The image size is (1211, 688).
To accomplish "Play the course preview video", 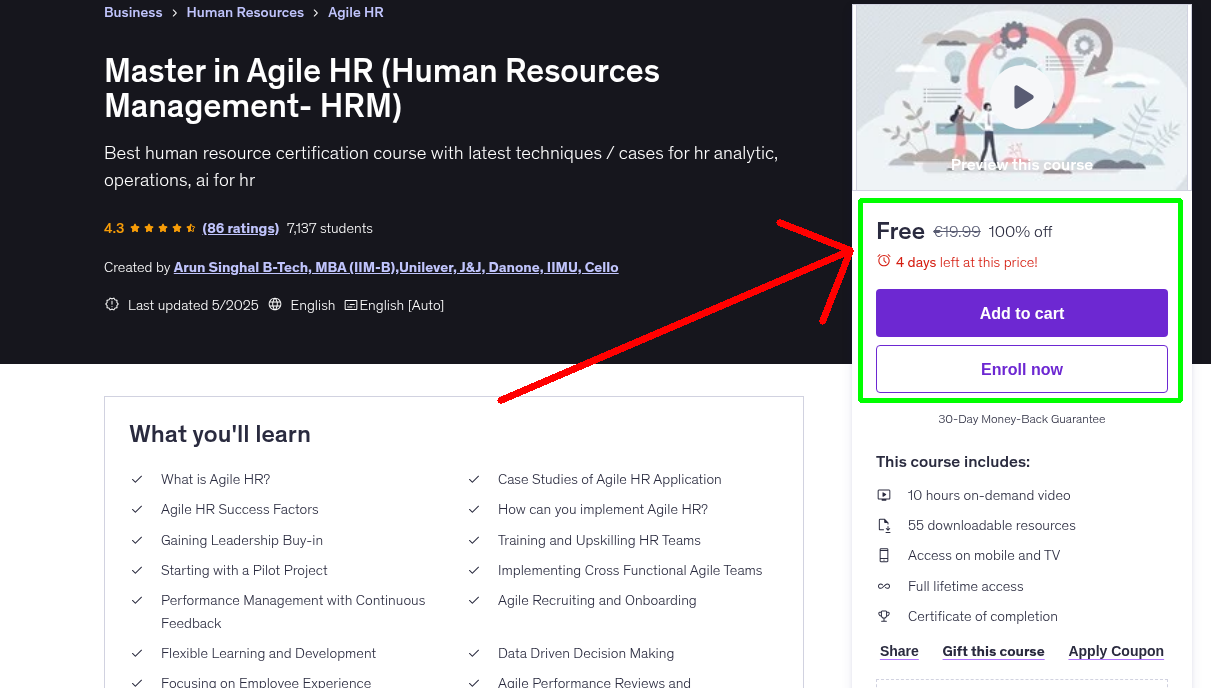I will point(1021,96).
